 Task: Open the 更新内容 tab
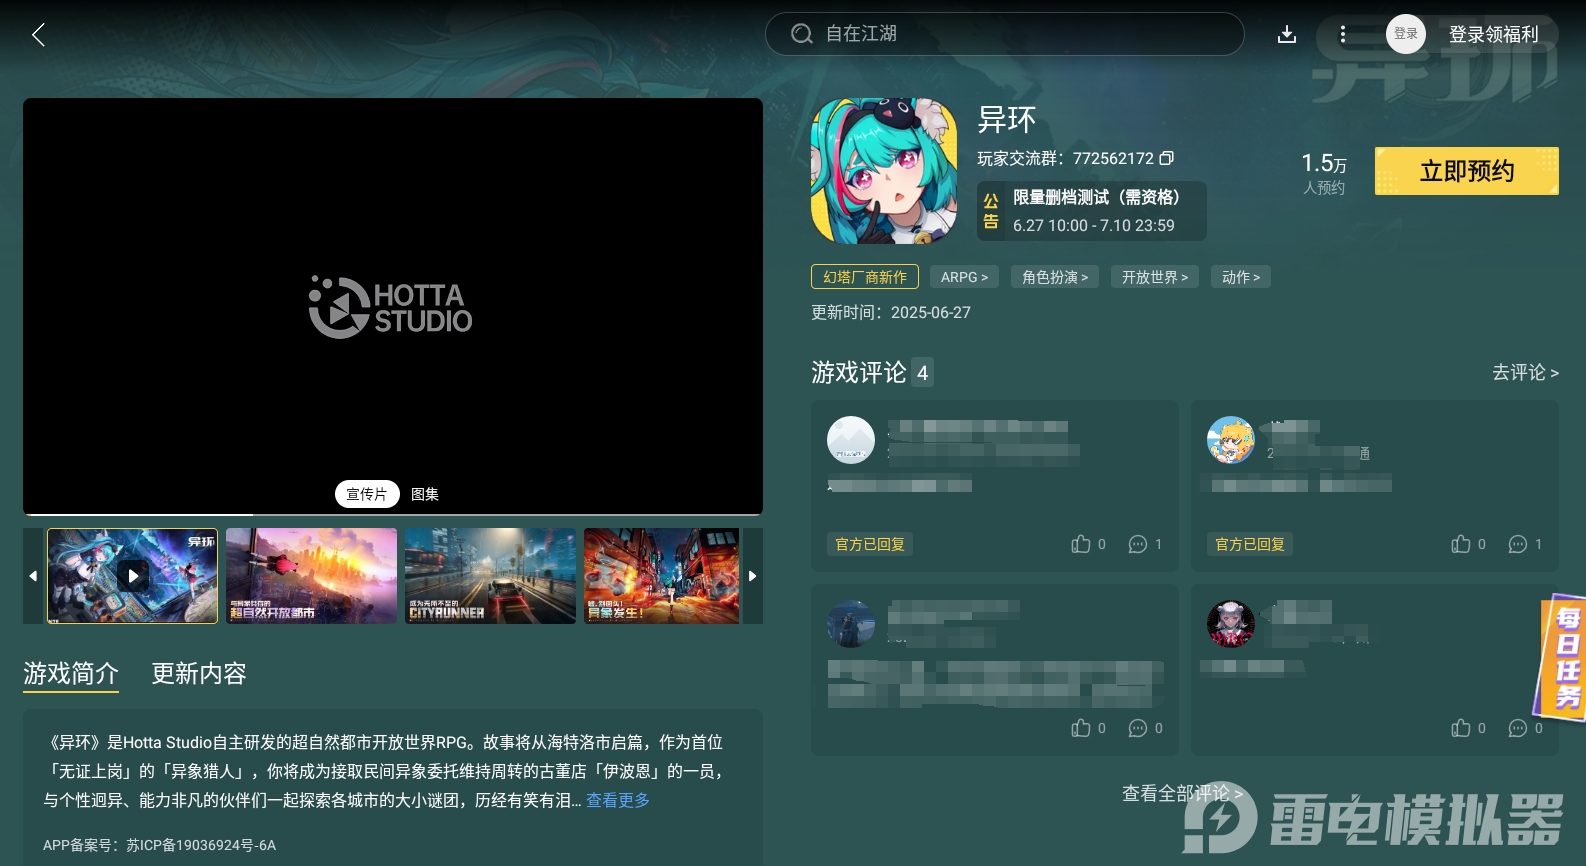click(199, 674)
